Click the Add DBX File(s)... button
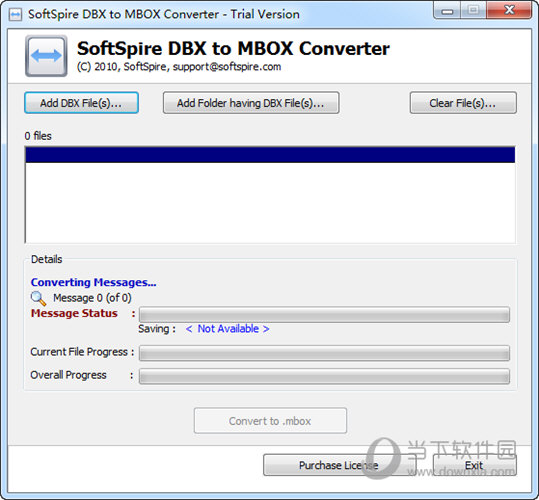Viewport: 539px width, 500px height. [x=81, y=103]
